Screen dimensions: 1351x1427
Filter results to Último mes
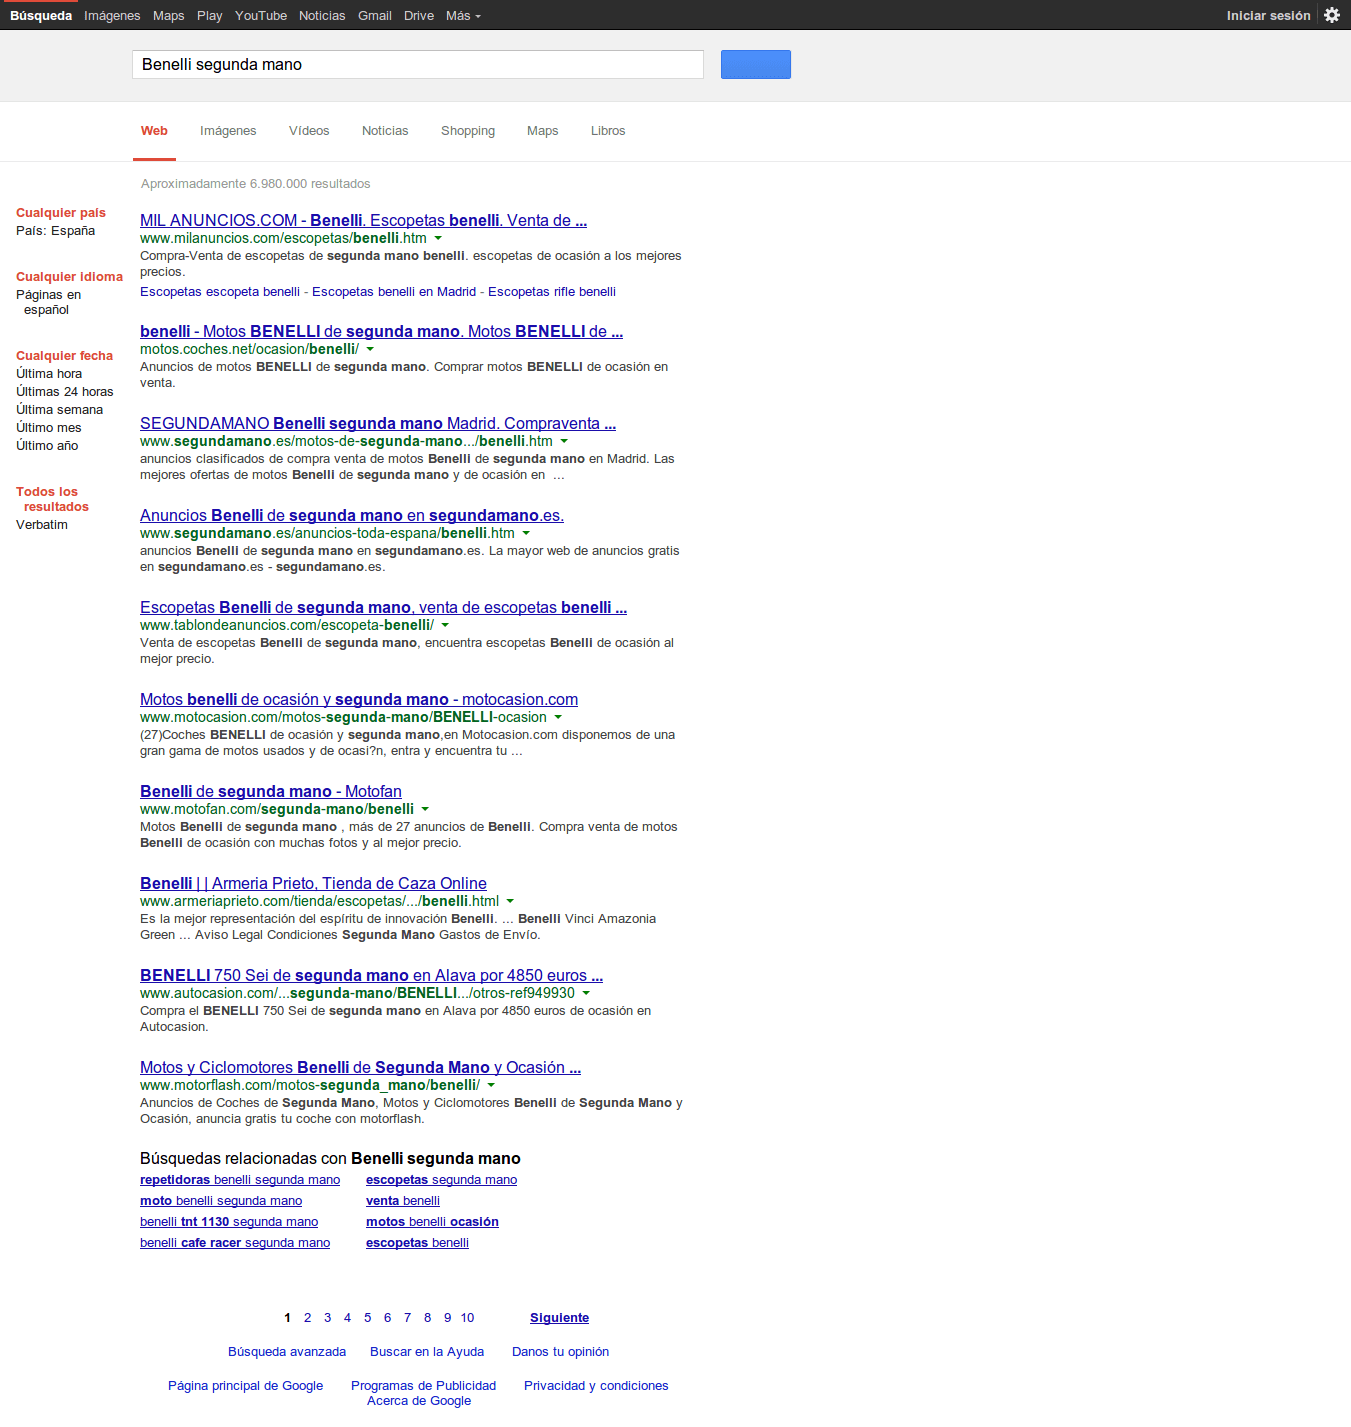(x=48, y=428)
